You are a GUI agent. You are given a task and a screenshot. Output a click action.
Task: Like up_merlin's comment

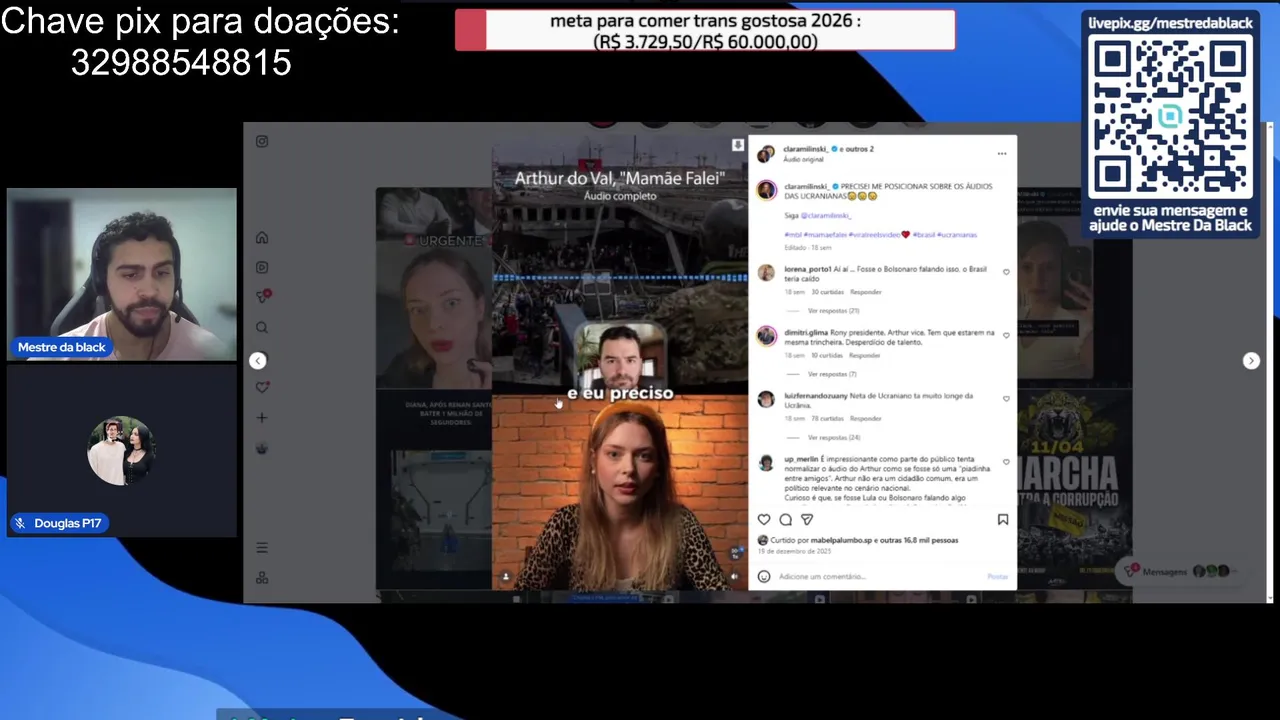pyautogui.click(x=1006, y=461)
